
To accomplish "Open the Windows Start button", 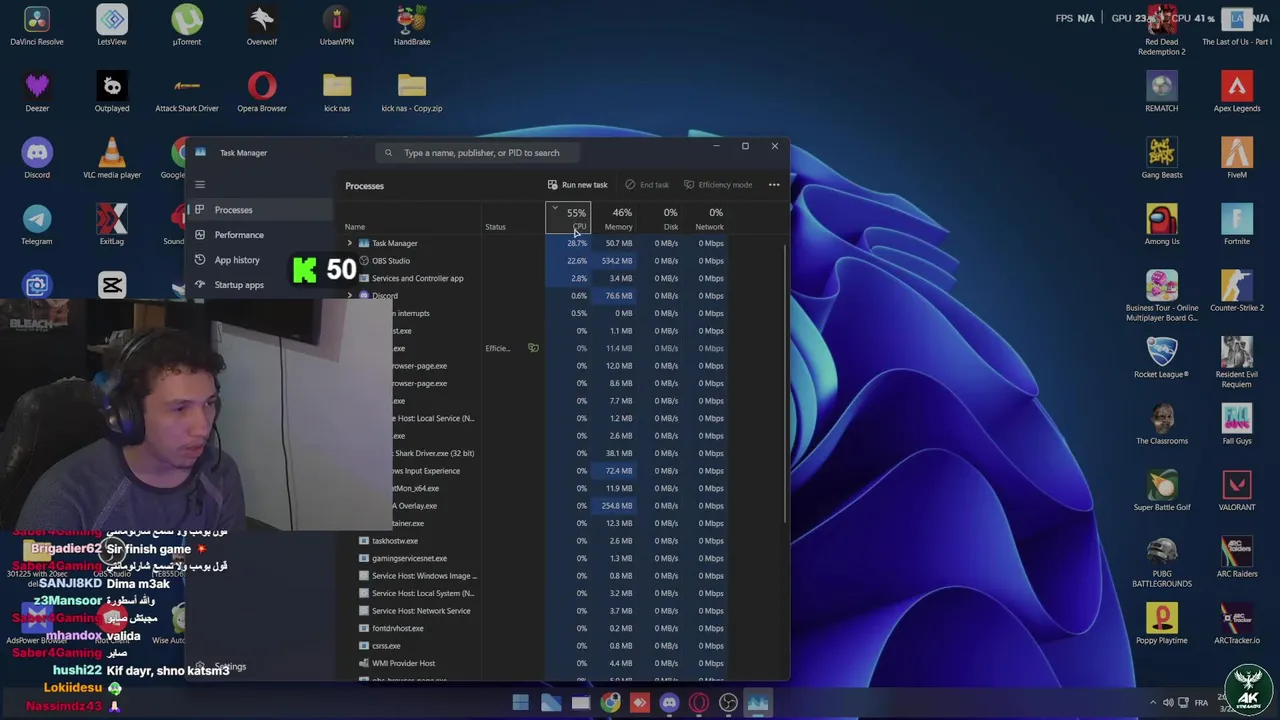I will (520, 703).
